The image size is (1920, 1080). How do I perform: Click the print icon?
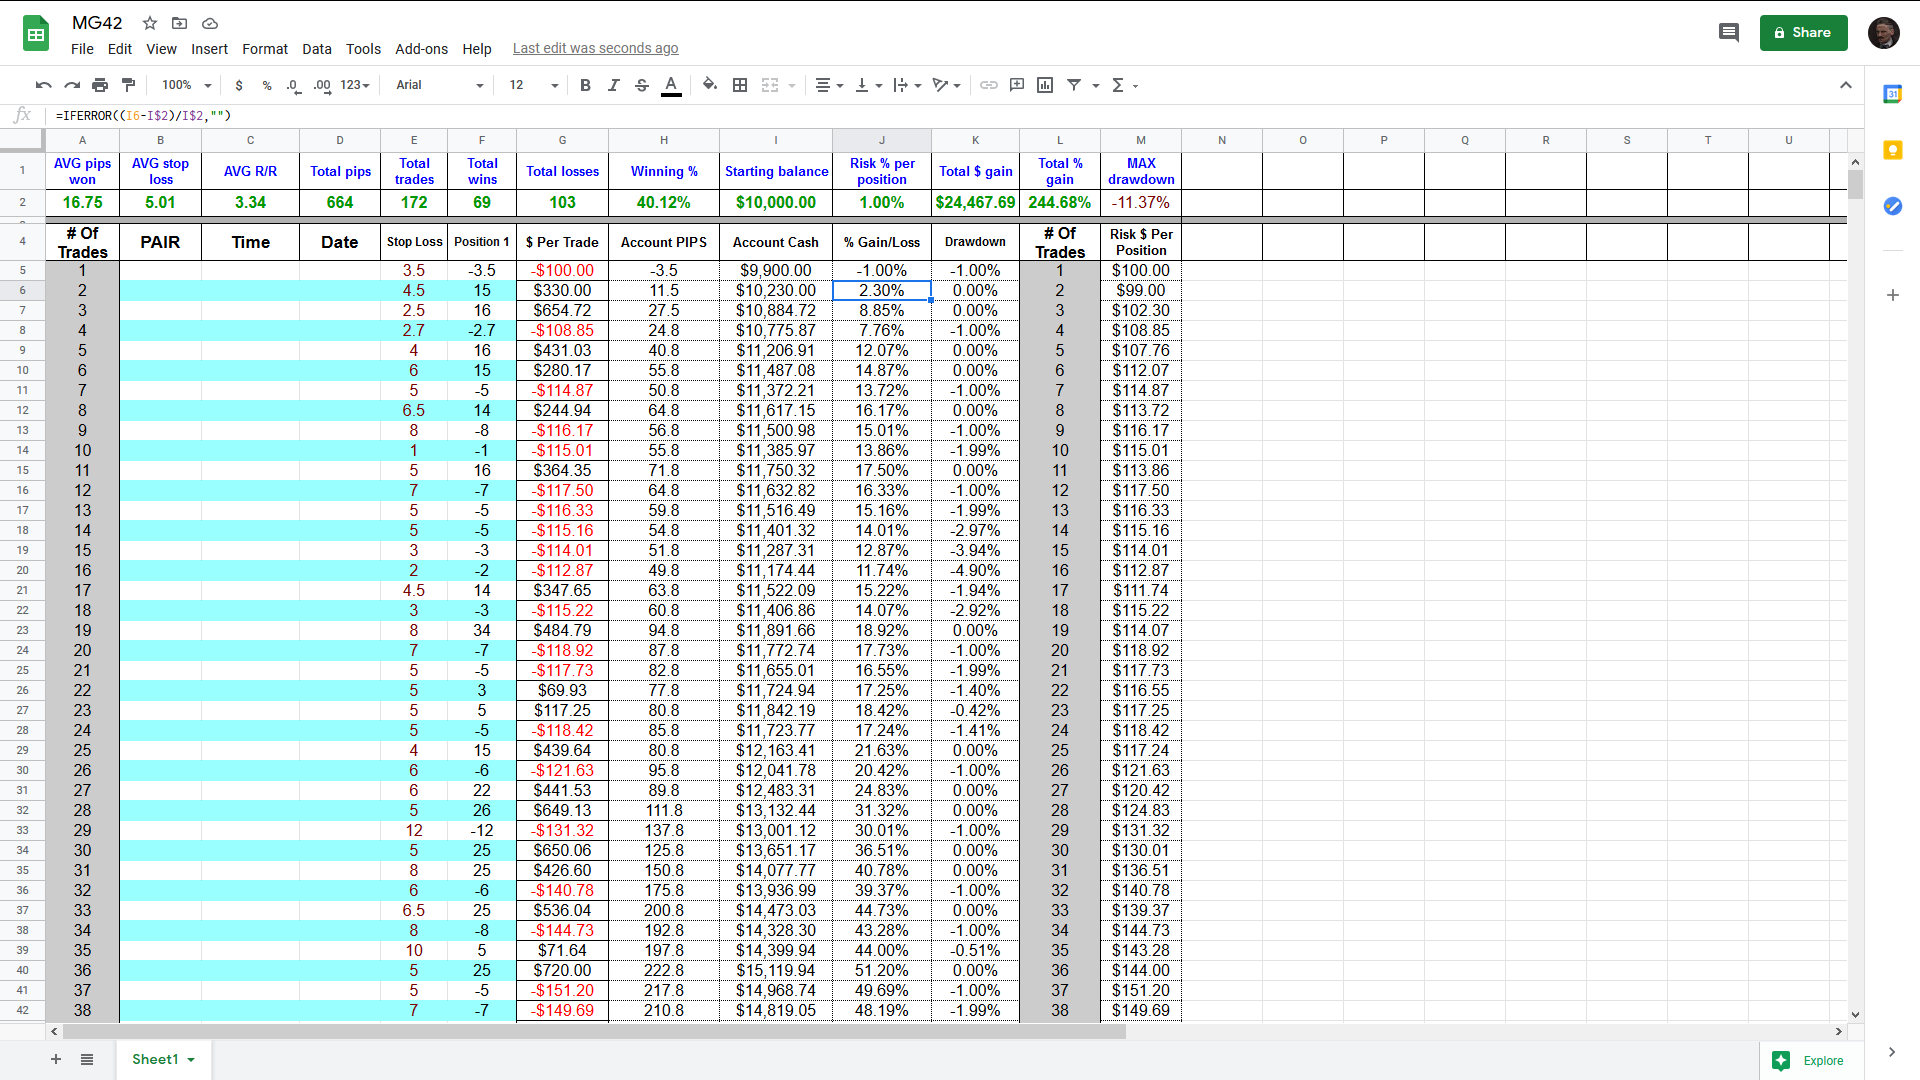100,85
